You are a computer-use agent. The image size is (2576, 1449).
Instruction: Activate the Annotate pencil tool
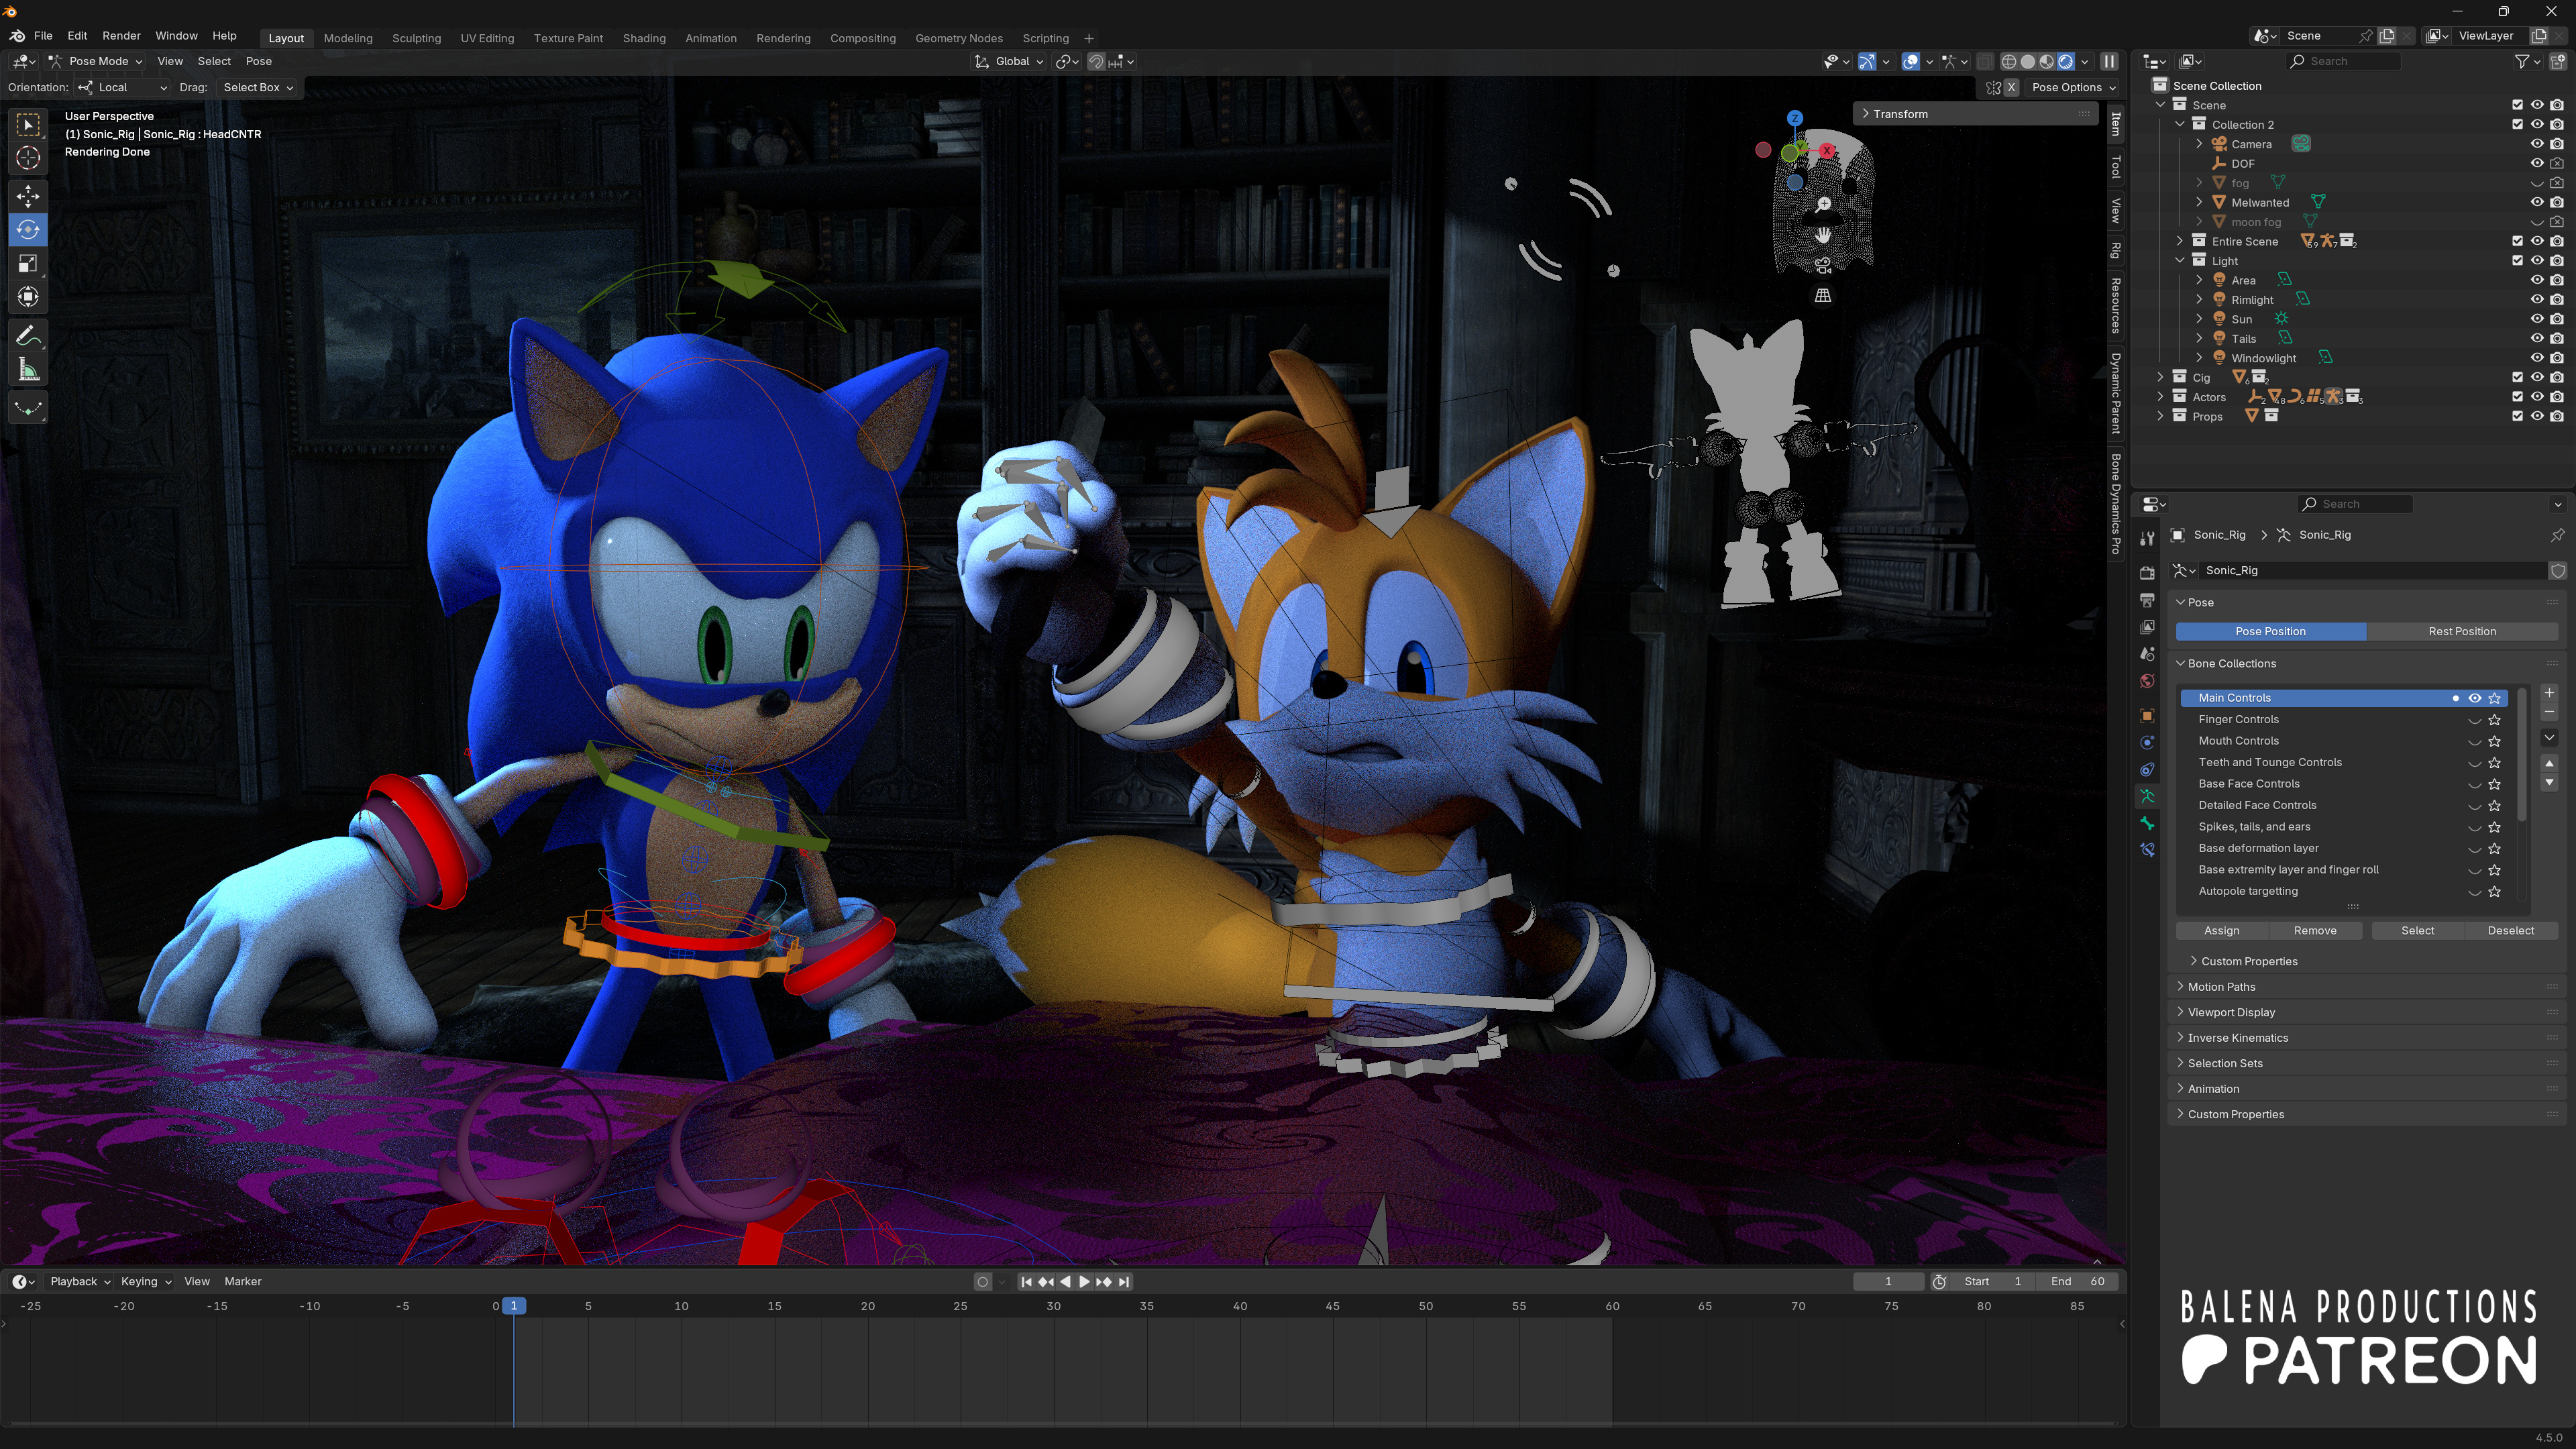28,336
